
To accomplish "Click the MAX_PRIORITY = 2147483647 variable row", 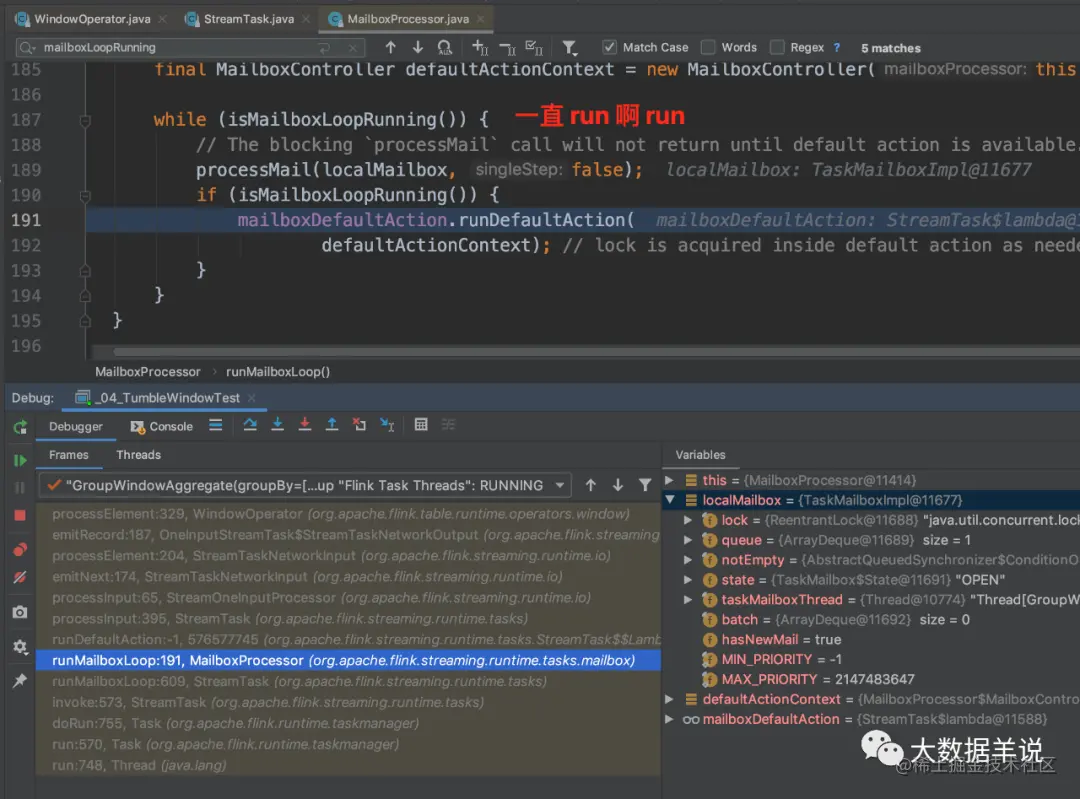I will click(871, 679).
